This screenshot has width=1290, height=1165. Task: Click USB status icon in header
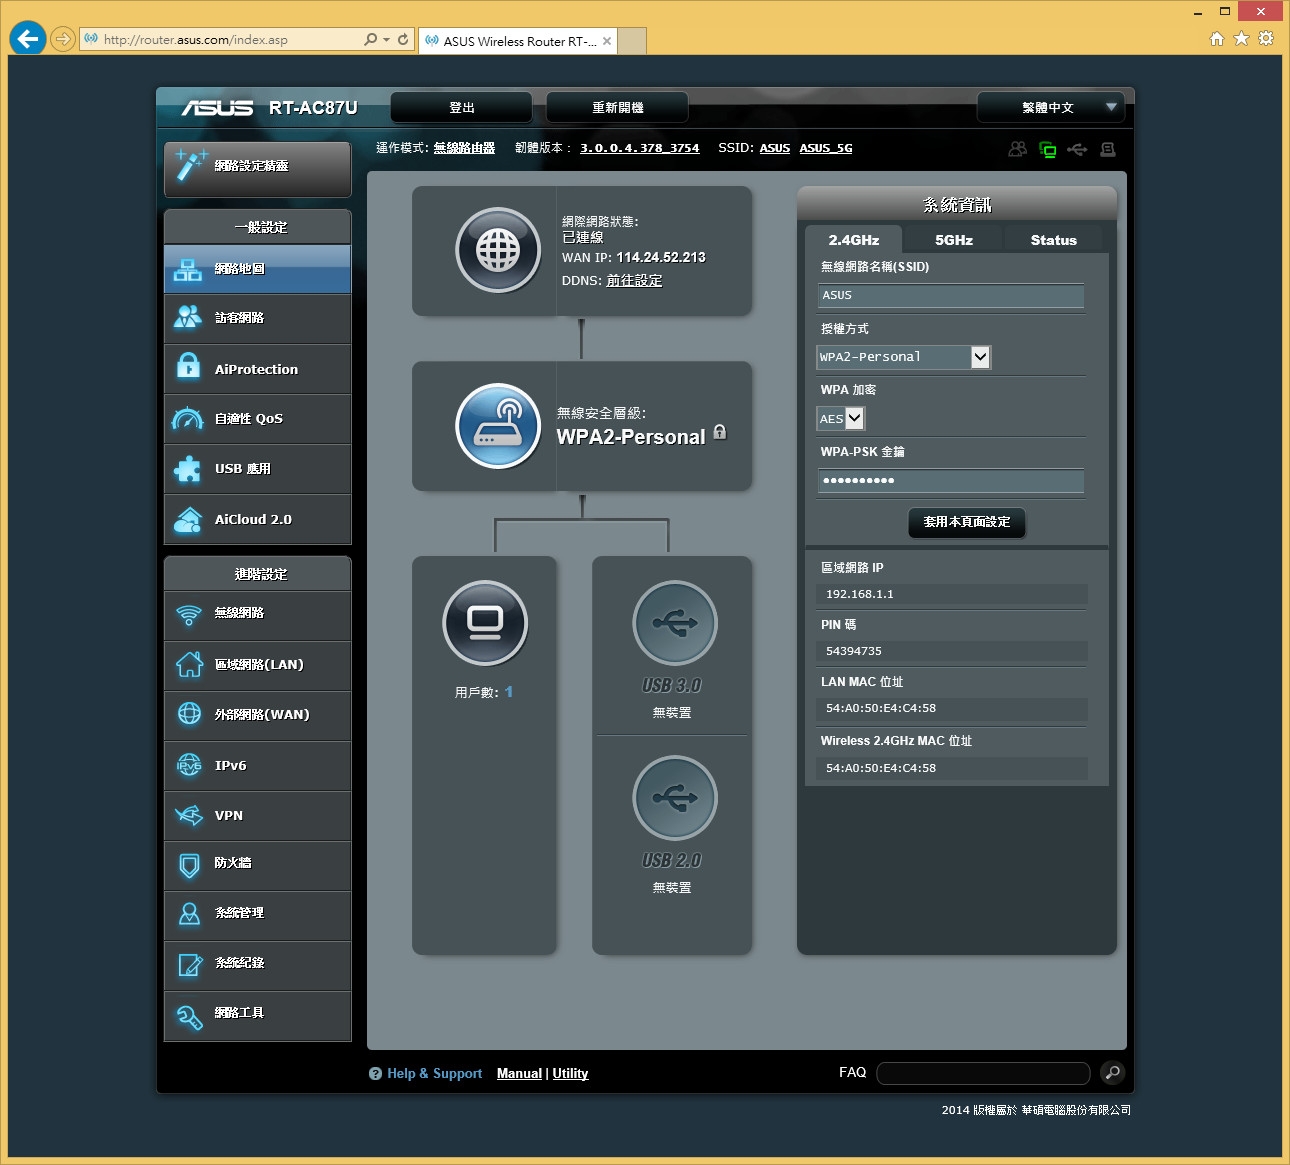coord(1077,149)
